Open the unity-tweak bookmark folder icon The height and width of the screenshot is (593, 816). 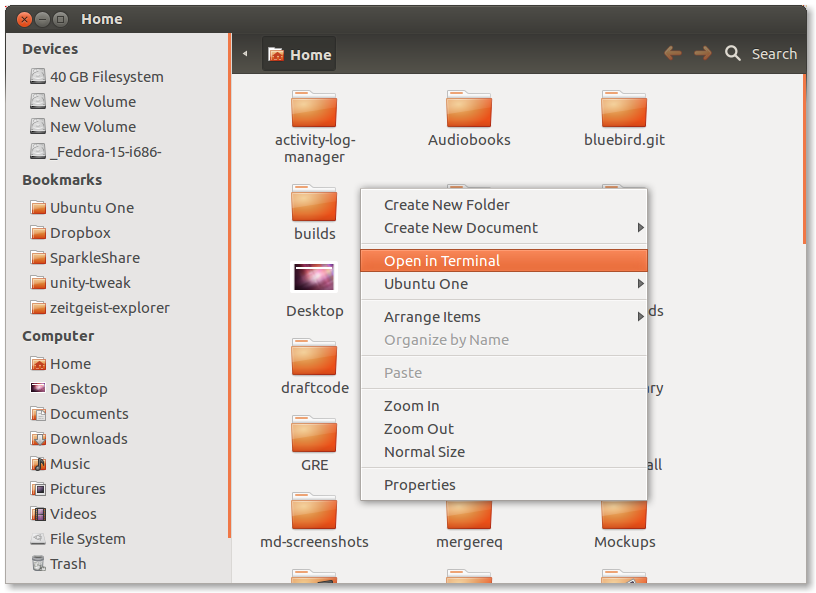[38, 283]
